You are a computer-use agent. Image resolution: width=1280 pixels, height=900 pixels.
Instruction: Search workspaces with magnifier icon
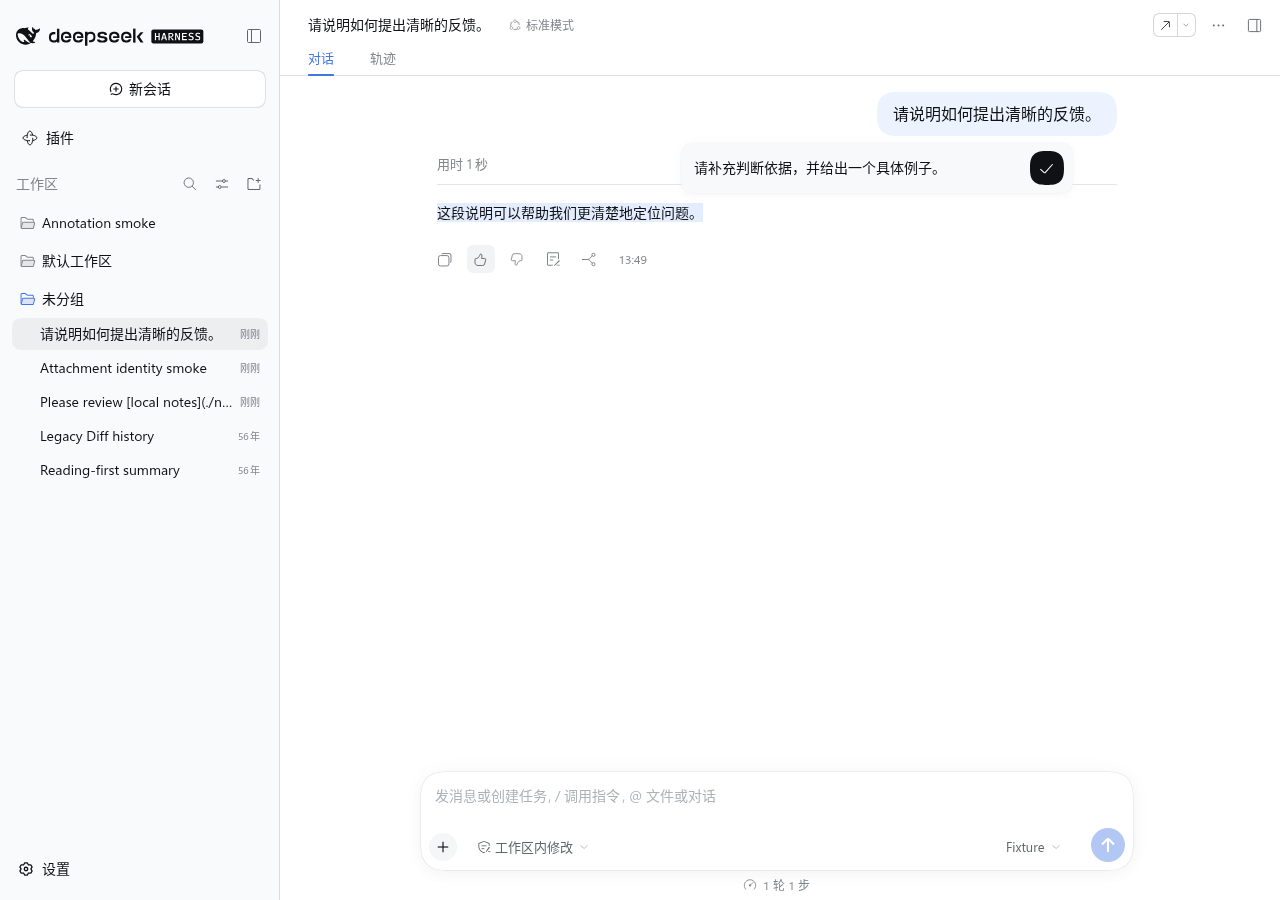point(190,184)
